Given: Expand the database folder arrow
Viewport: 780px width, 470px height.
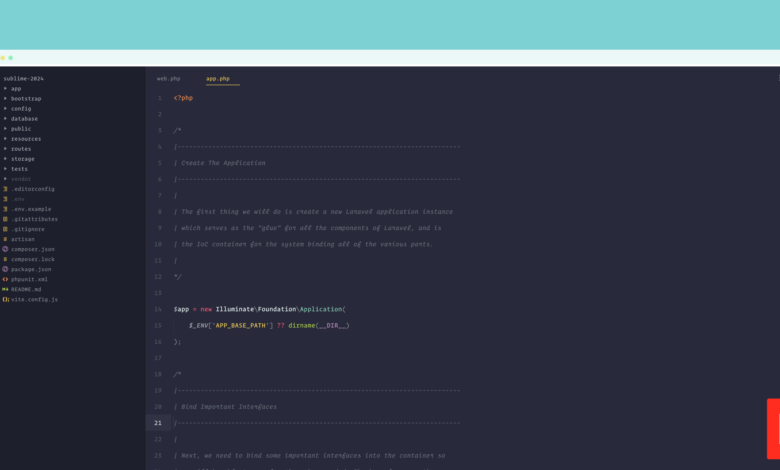Looking at the screenshot, I should (5, 118).
